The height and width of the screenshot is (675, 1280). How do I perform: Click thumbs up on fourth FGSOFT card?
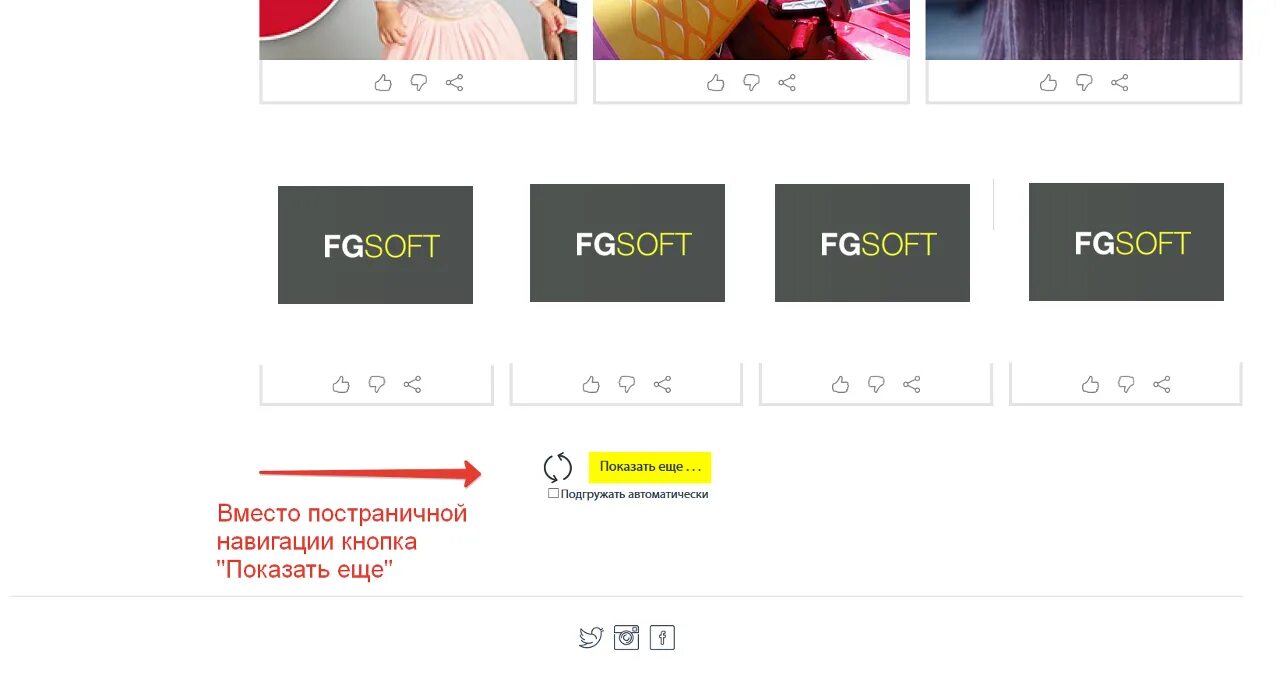[x=1090, y=384]
